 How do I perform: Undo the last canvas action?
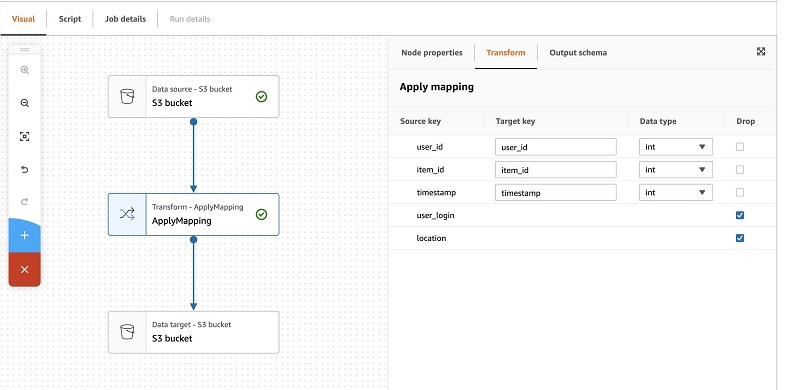pyautogui.click(x=24, y=169)
